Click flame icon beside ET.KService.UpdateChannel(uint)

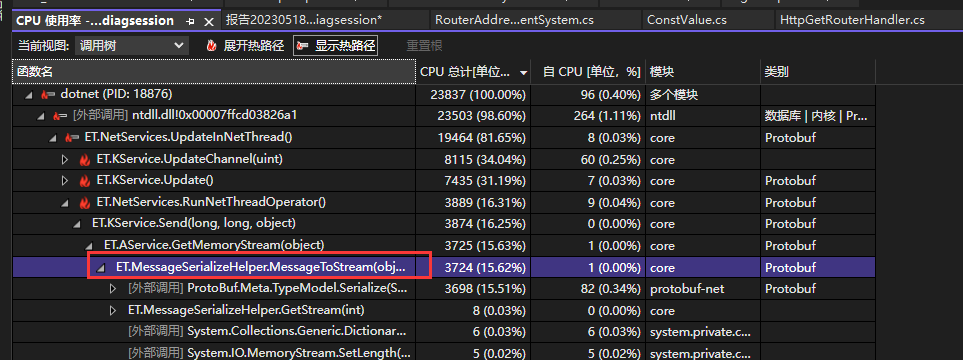[85, 160]
